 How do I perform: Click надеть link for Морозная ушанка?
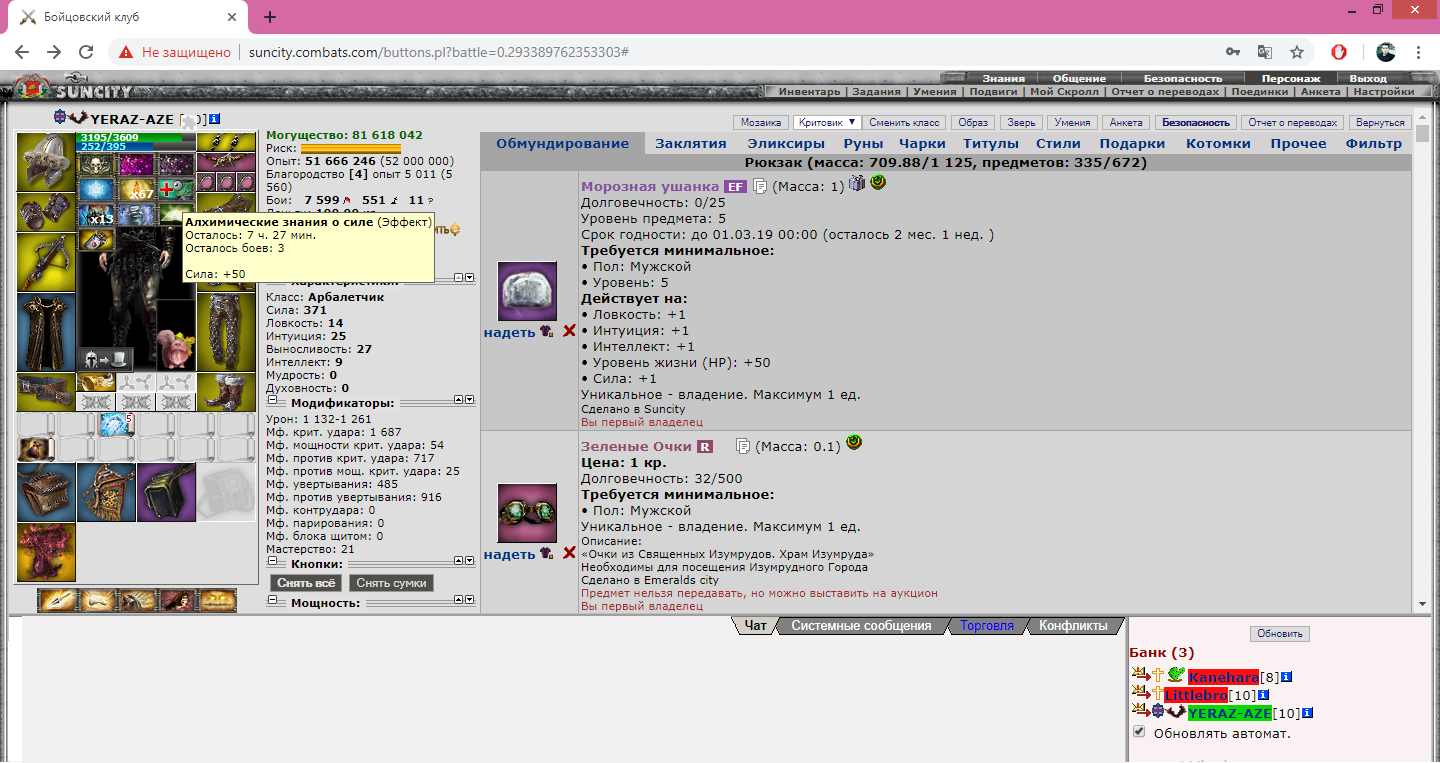click(509, 332)
